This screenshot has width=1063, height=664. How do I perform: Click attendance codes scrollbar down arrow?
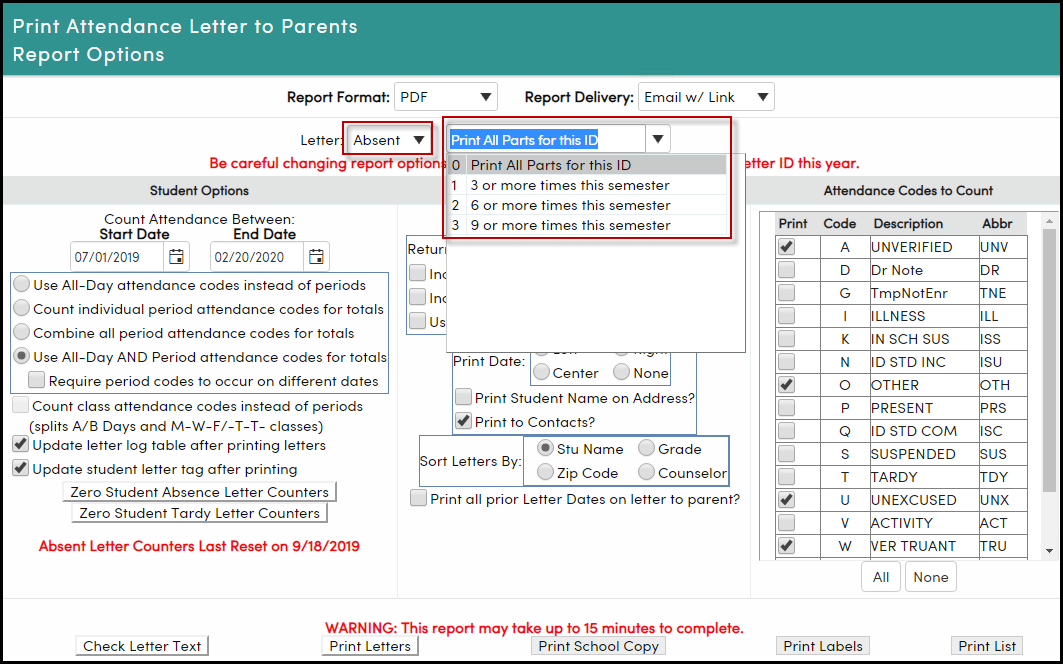click(x=1049, y=551)
